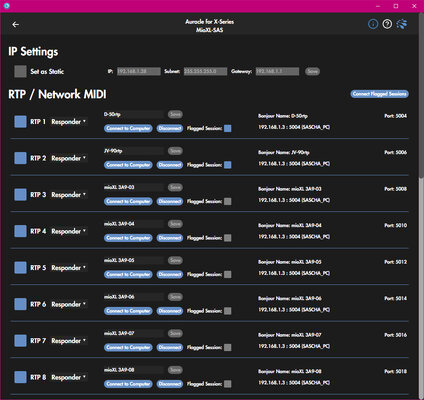Toggle the RTP 1 enable square
The height and width of the screenshot is (400, 424).
tap(20, 122)
